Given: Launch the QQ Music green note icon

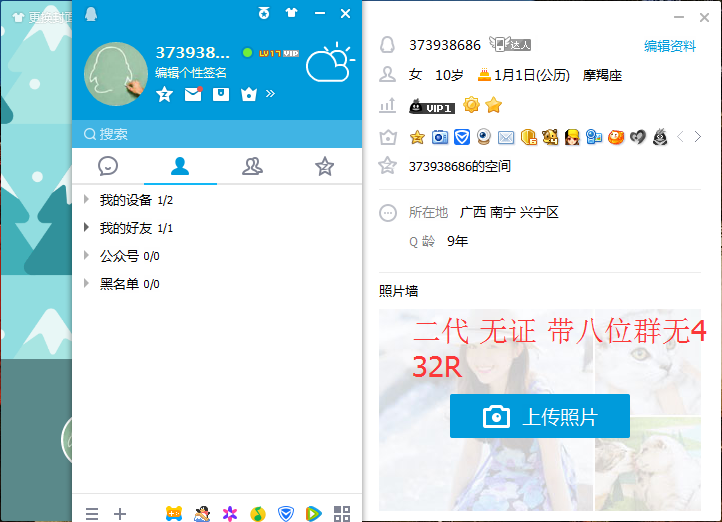Looking at the screenshot, I should tap(258, 514).
